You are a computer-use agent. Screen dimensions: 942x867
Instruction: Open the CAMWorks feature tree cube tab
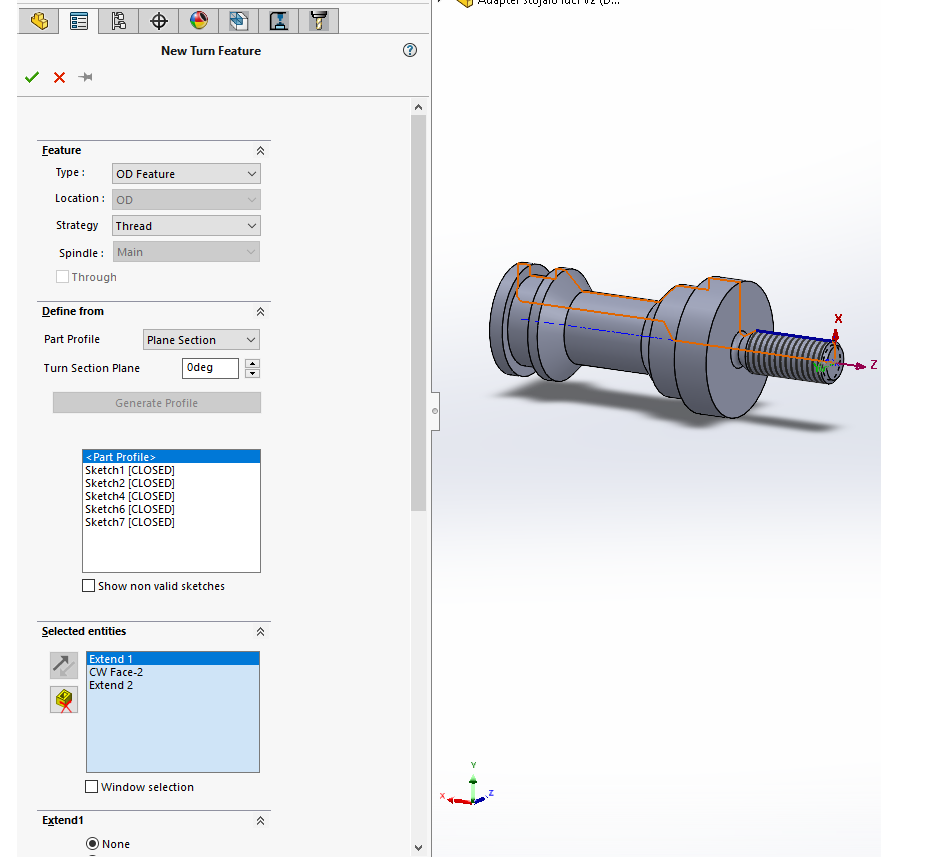tap(238, 20)
